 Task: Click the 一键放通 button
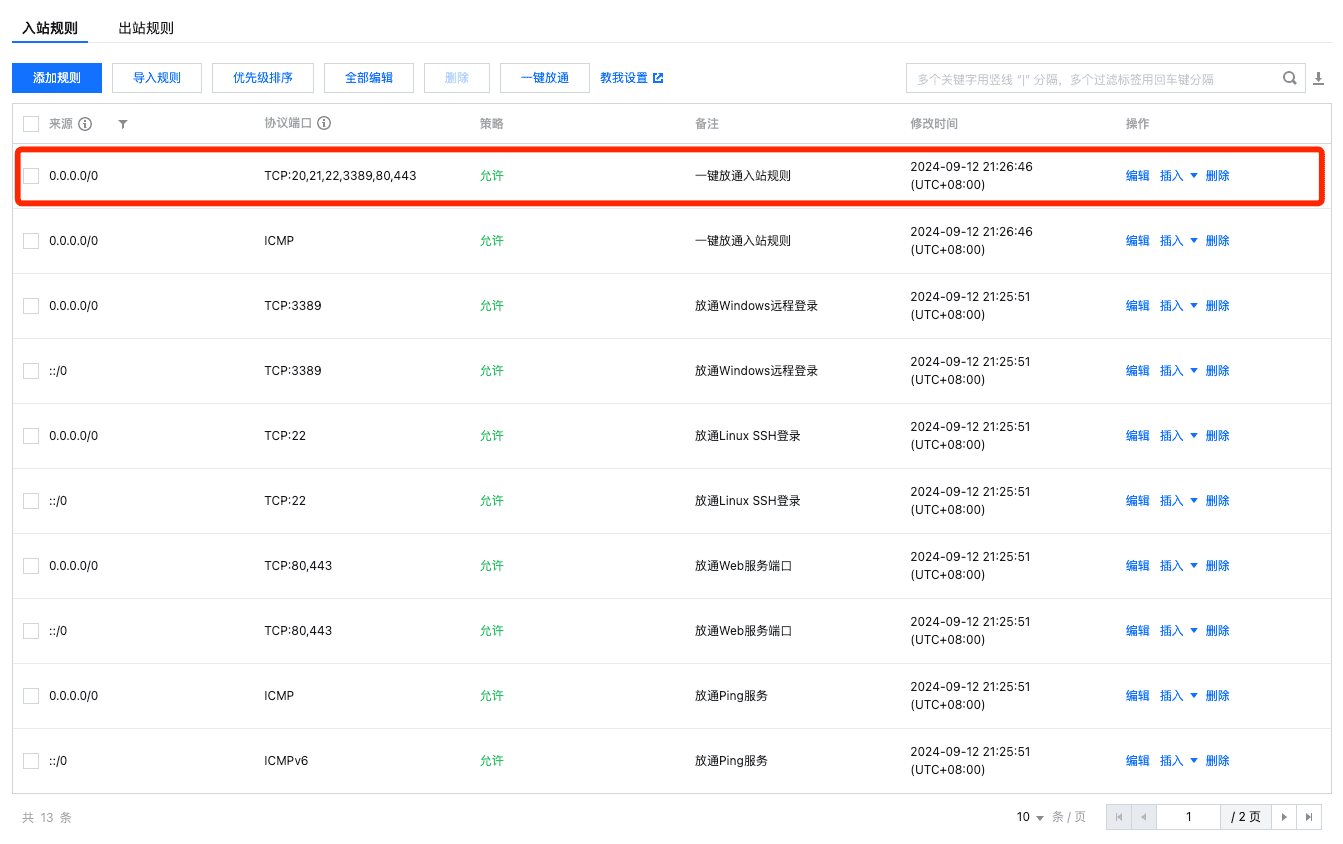coord(544,77)
